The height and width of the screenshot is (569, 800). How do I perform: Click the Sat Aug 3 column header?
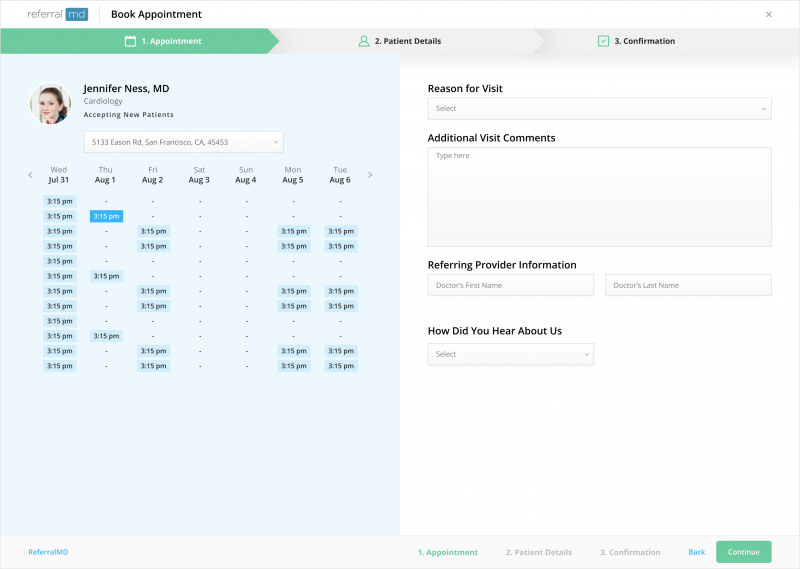(x=199, y=175)
